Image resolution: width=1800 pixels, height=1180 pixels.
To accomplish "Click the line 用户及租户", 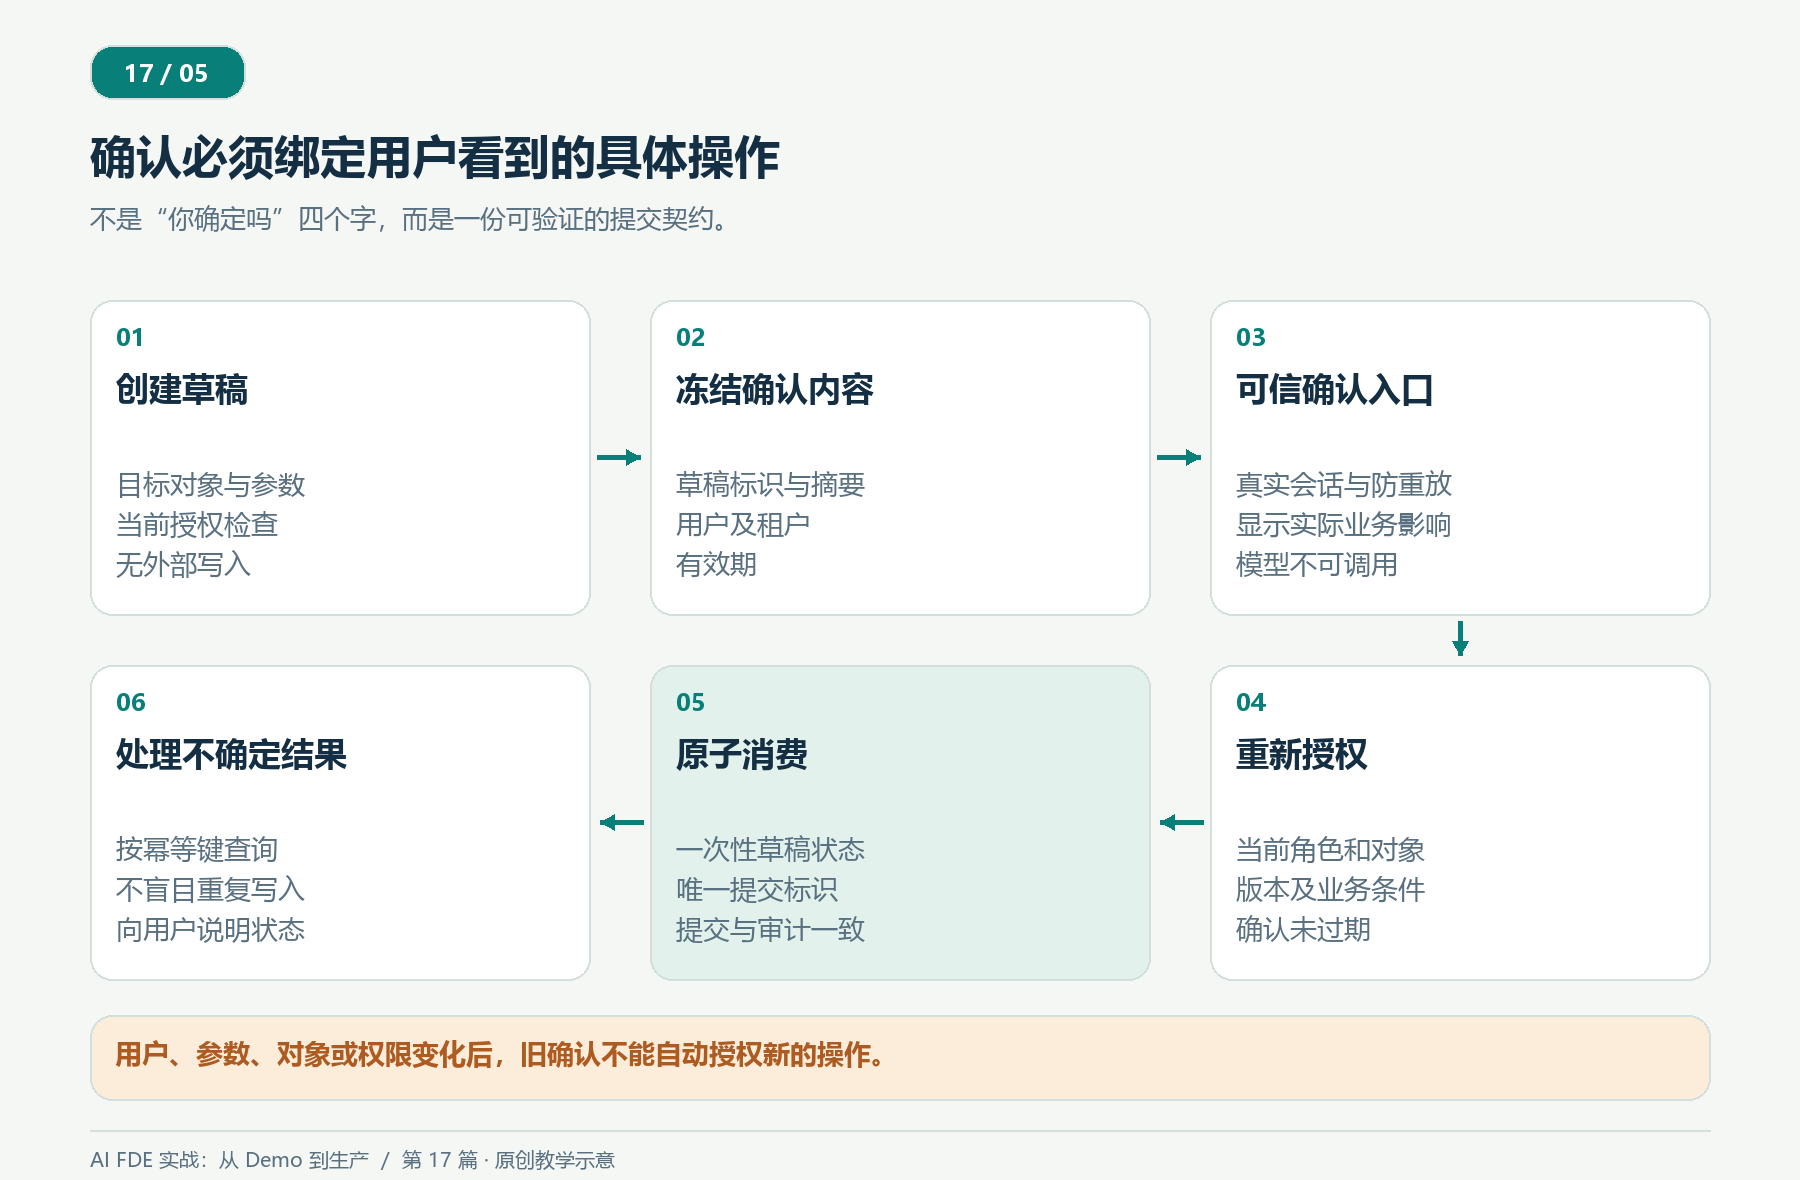I will point(743,525).
